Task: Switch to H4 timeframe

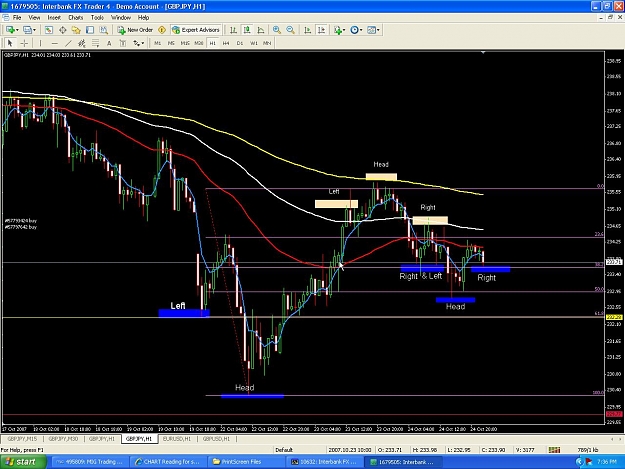Action: point(226,43)
